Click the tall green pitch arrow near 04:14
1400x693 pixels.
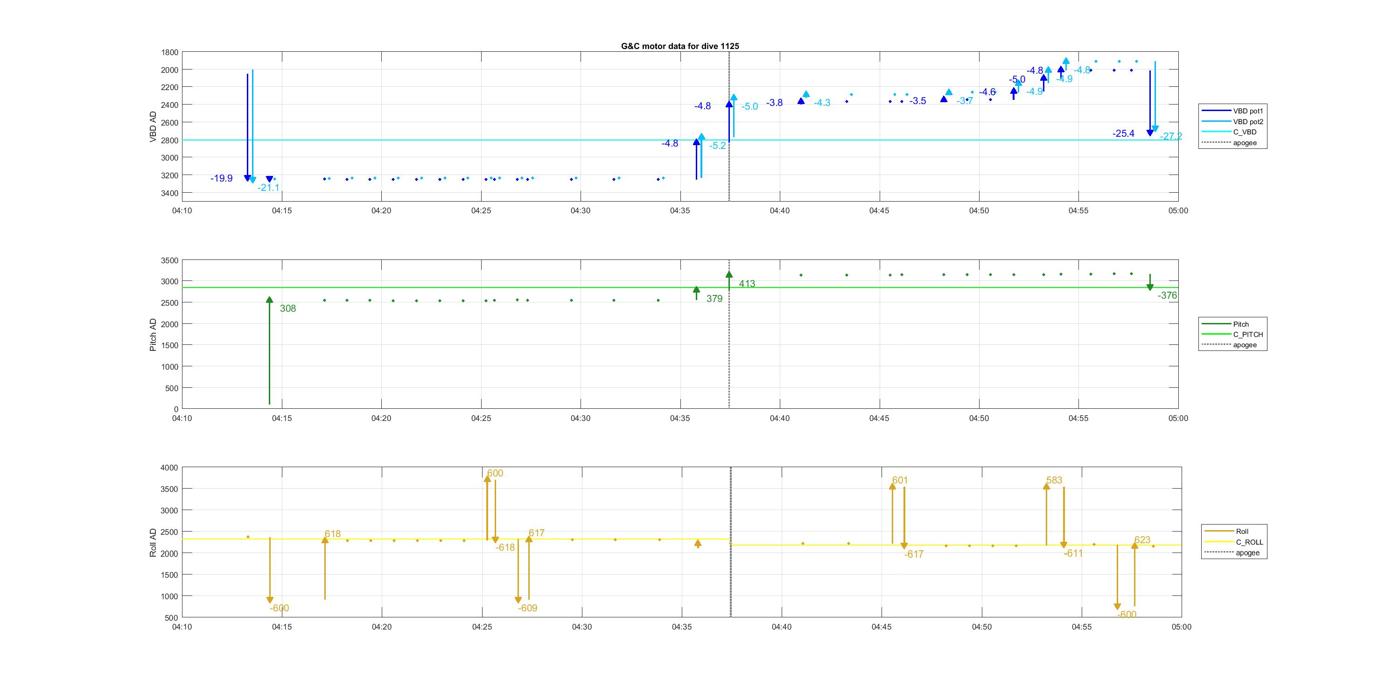coord(269,350)
